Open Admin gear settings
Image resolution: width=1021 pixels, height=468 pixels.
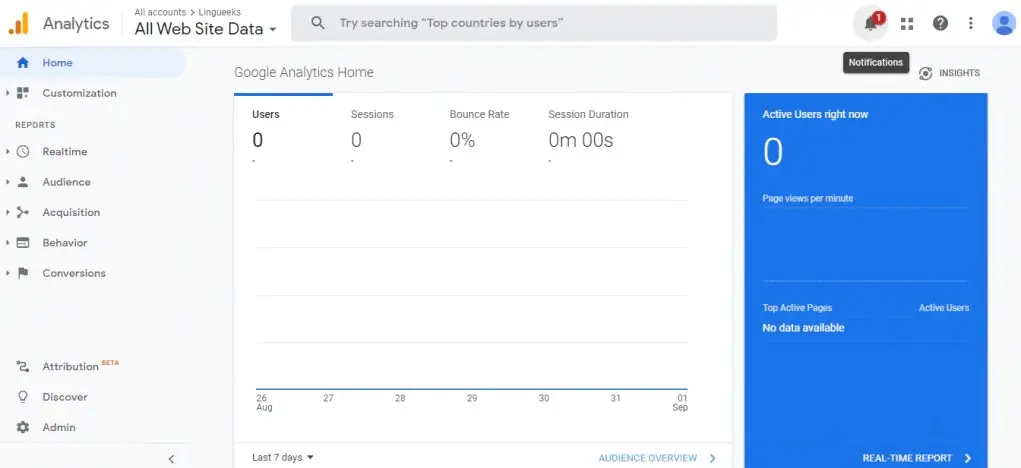point(58,427)
